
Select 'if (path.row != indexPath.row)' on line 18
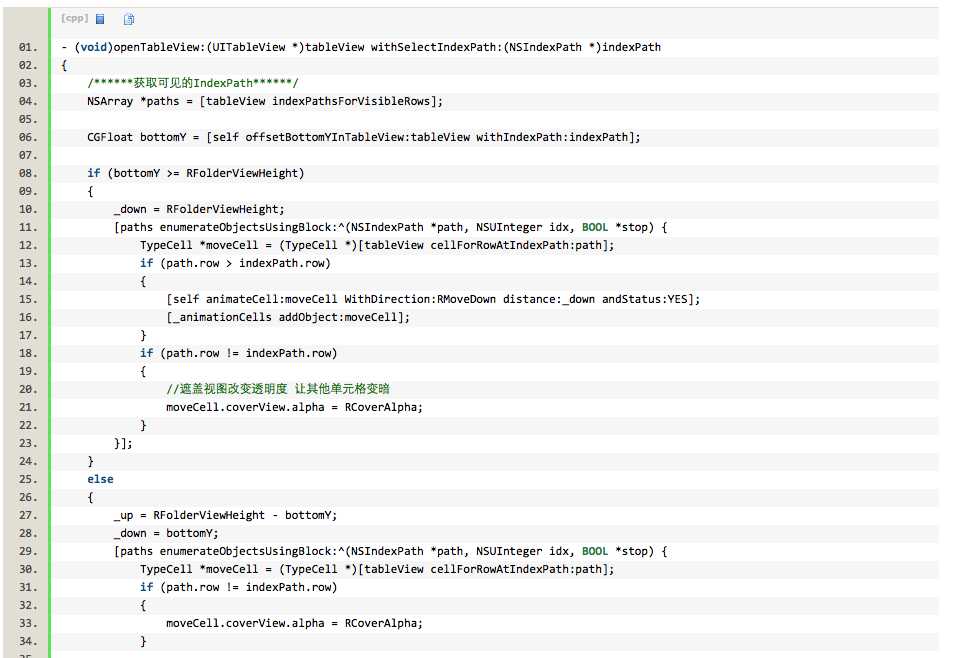pos(238,353)
